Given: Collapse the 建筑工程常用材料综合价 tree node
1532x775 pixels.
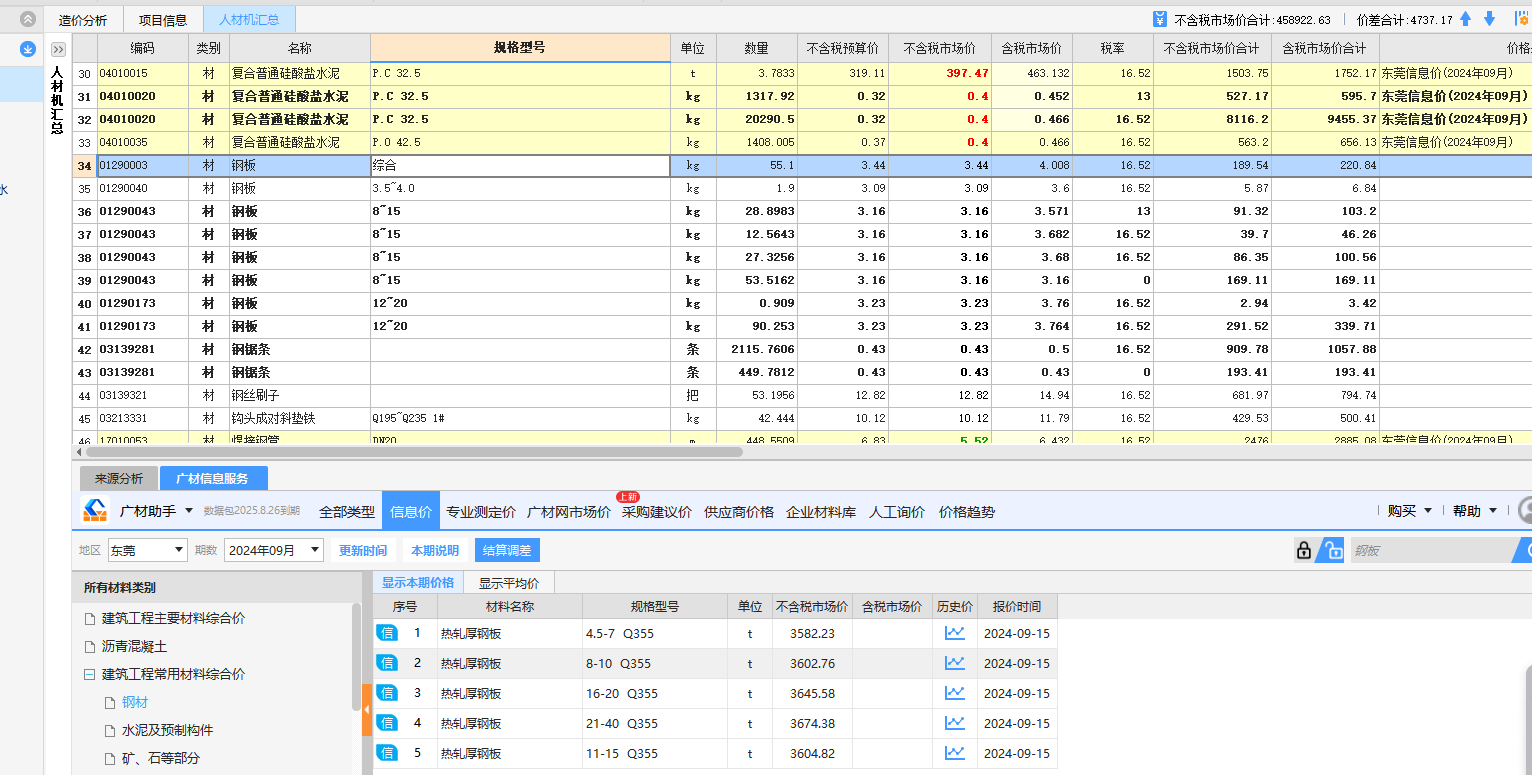Looking at the screenshot, I should pyautogui.click(x=90, y=675).
